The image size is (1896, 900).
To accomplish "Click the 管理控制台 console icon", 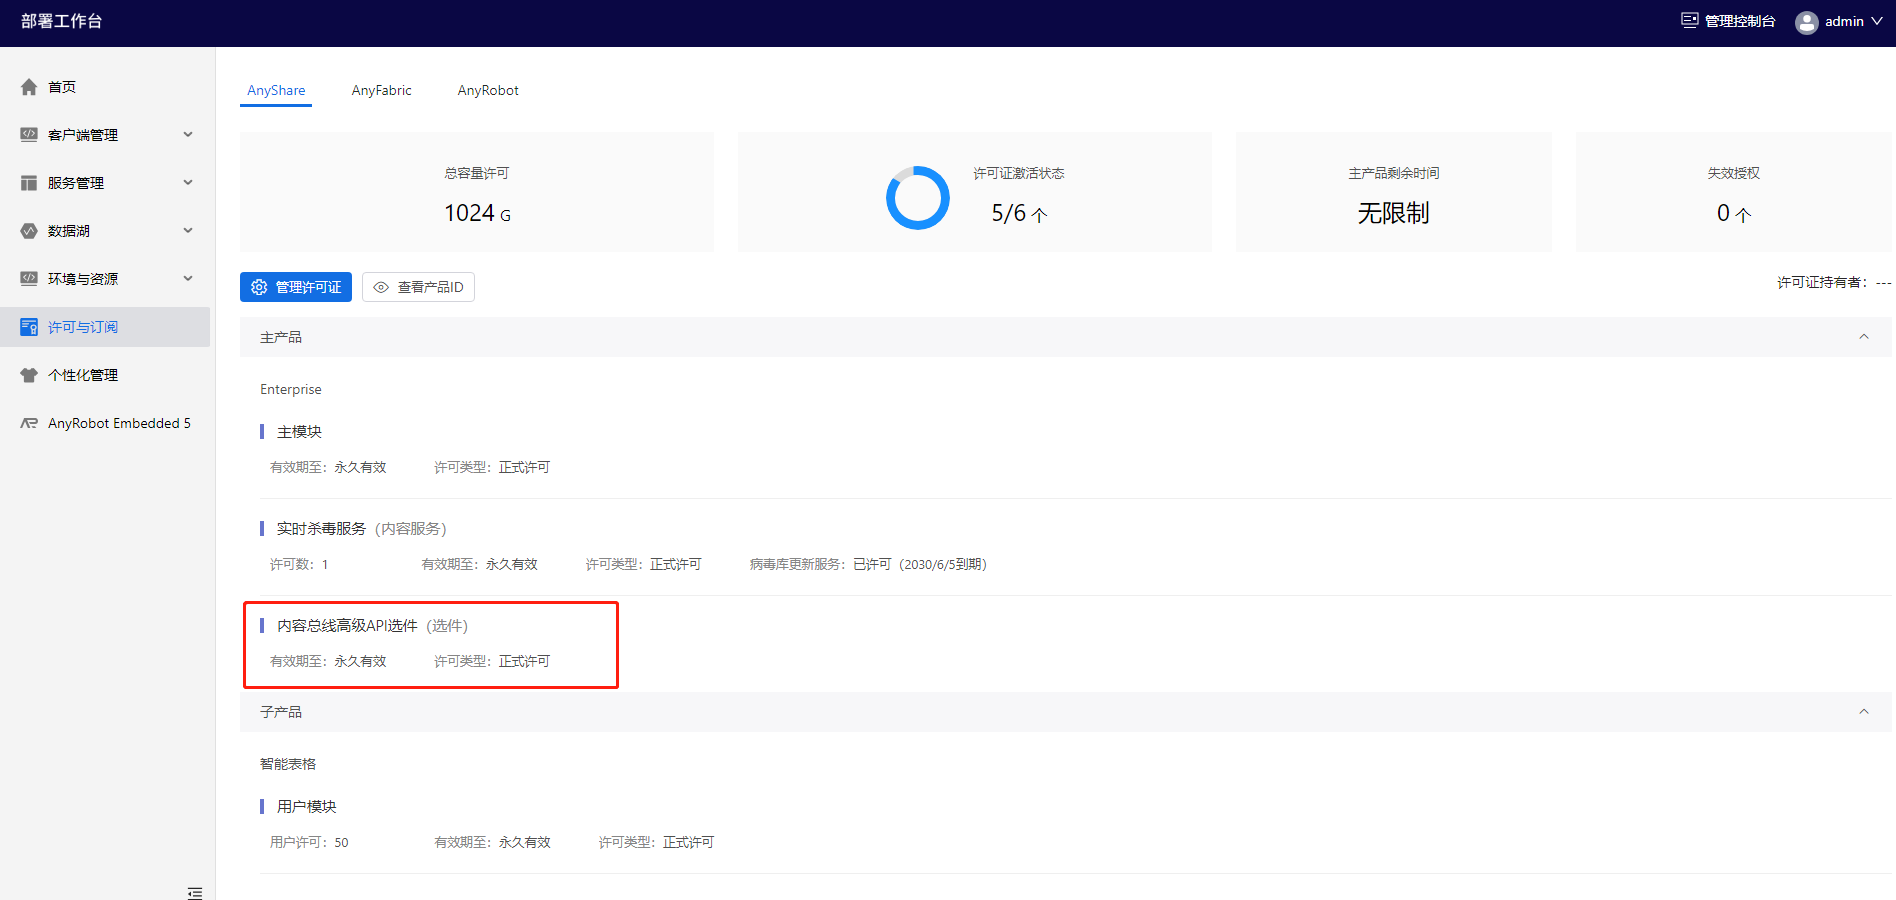I will 1690,20.
